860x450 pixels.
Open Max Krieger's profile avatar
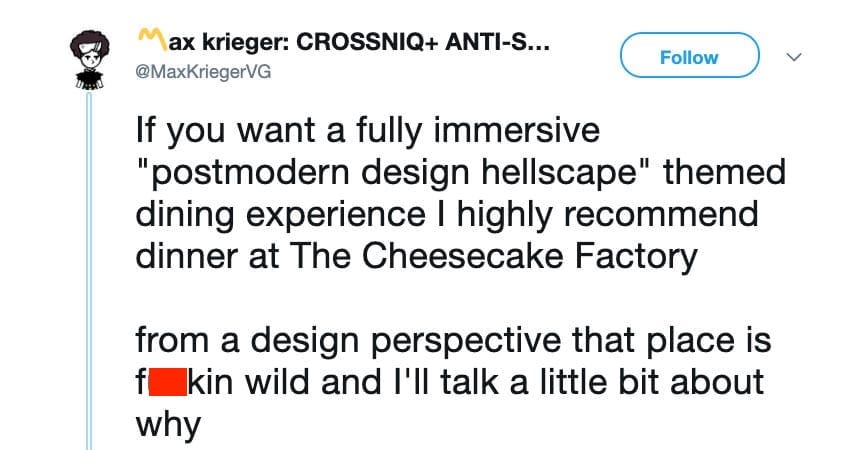89,60
